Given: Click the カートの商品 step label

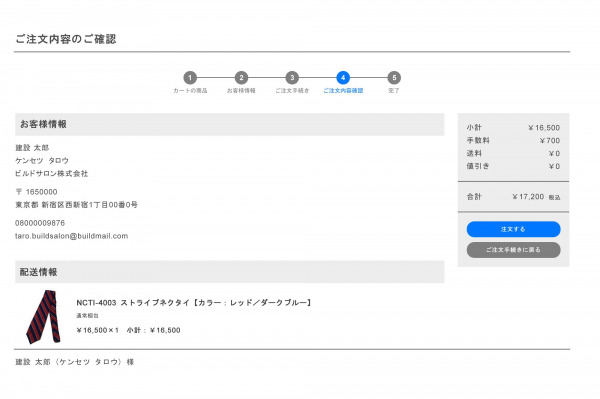Looking at the screenshot, I should tap(190, 91).
